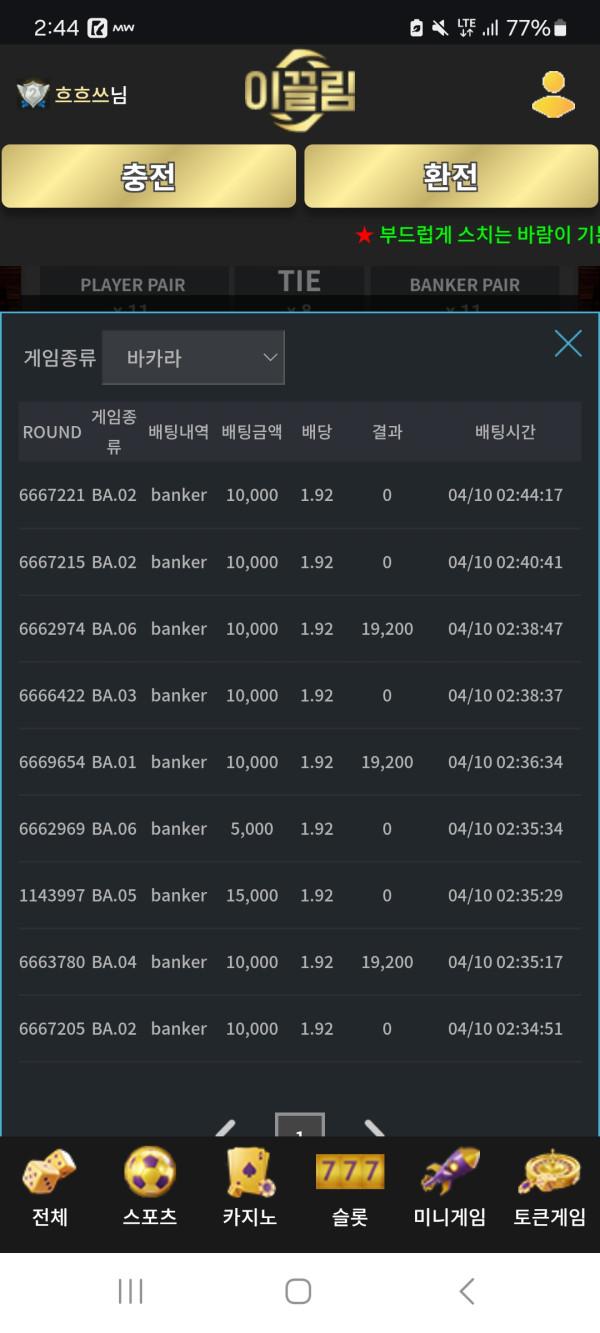Open the user profile icon
600x1333 pixels.
553,94
